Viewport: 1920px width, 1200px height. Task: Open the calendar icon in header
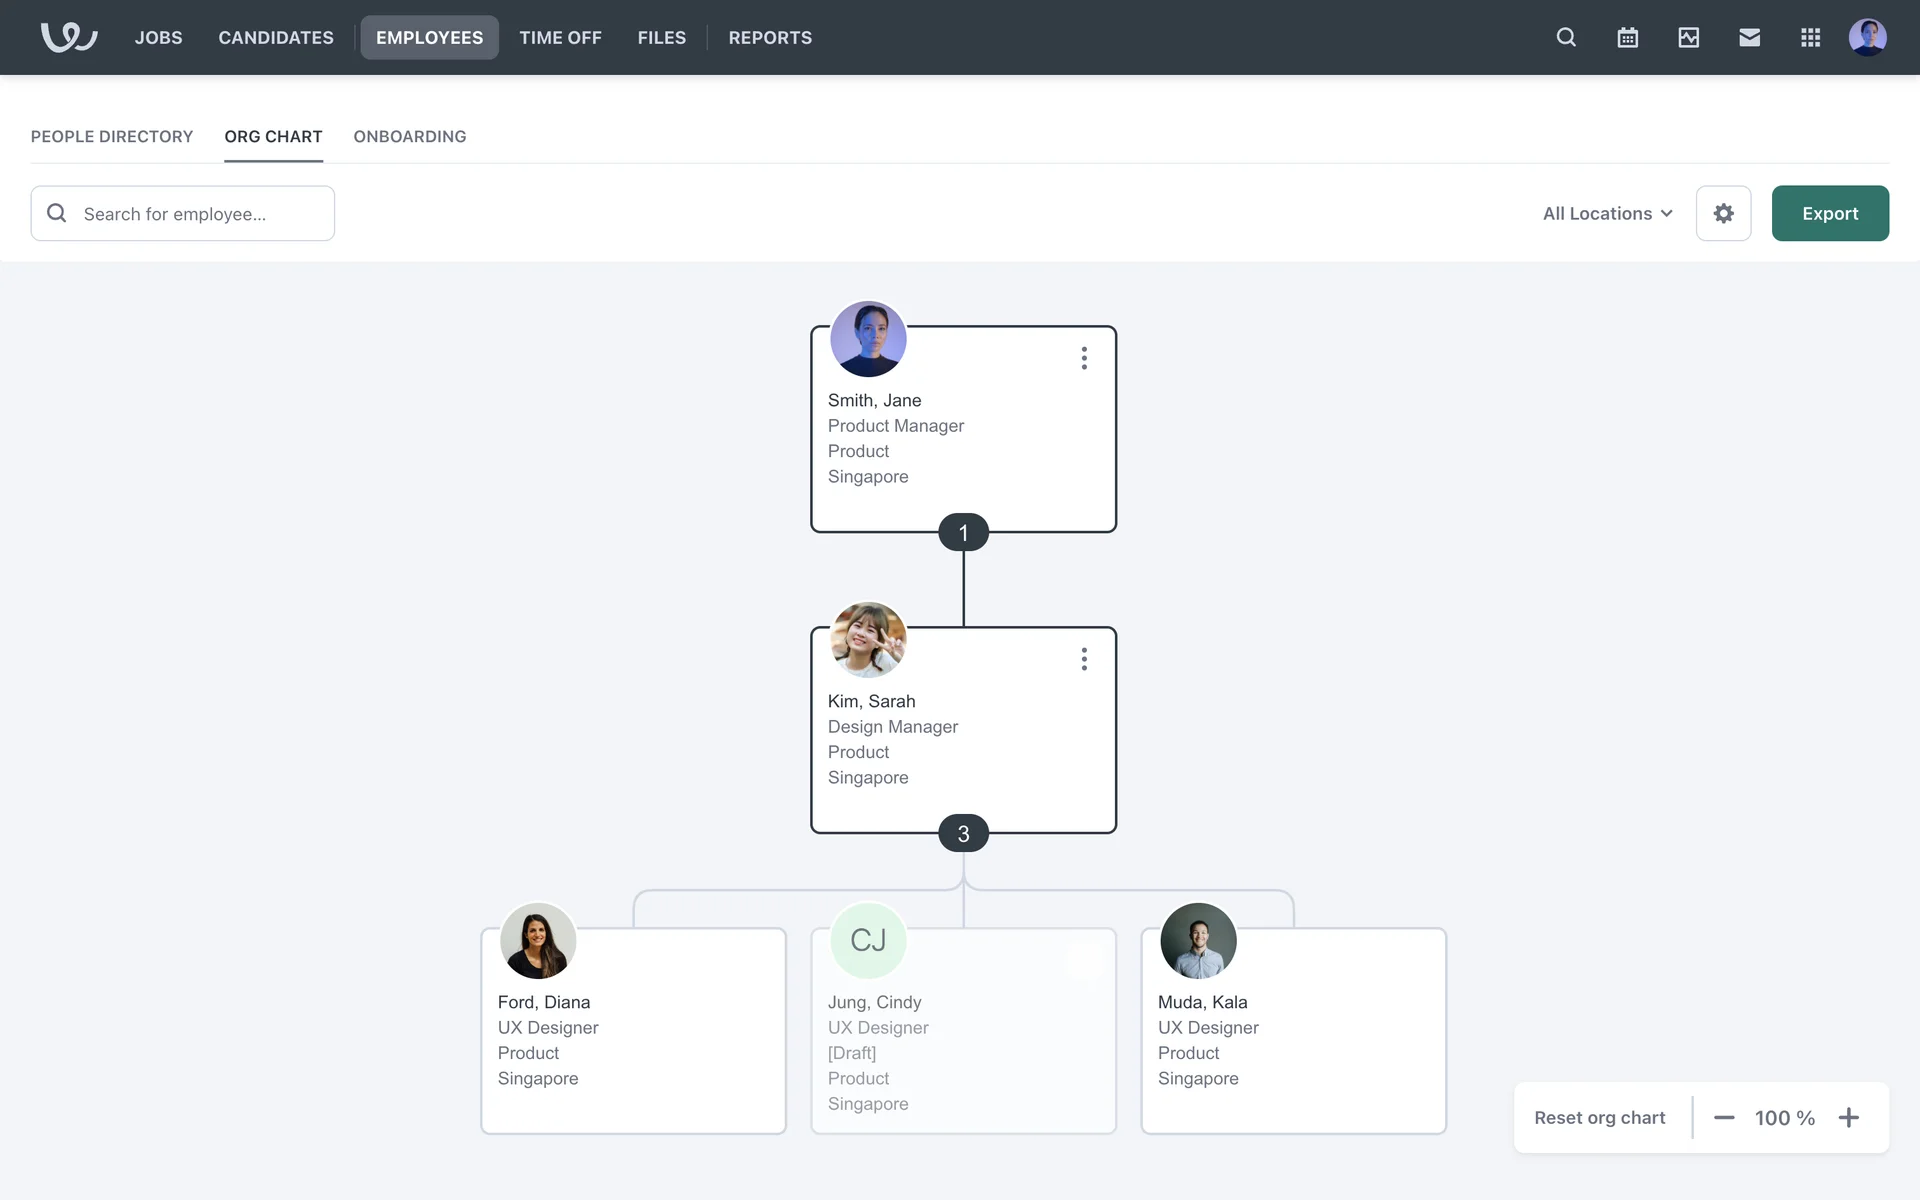pyautogui.click(x=1627, y=37)
